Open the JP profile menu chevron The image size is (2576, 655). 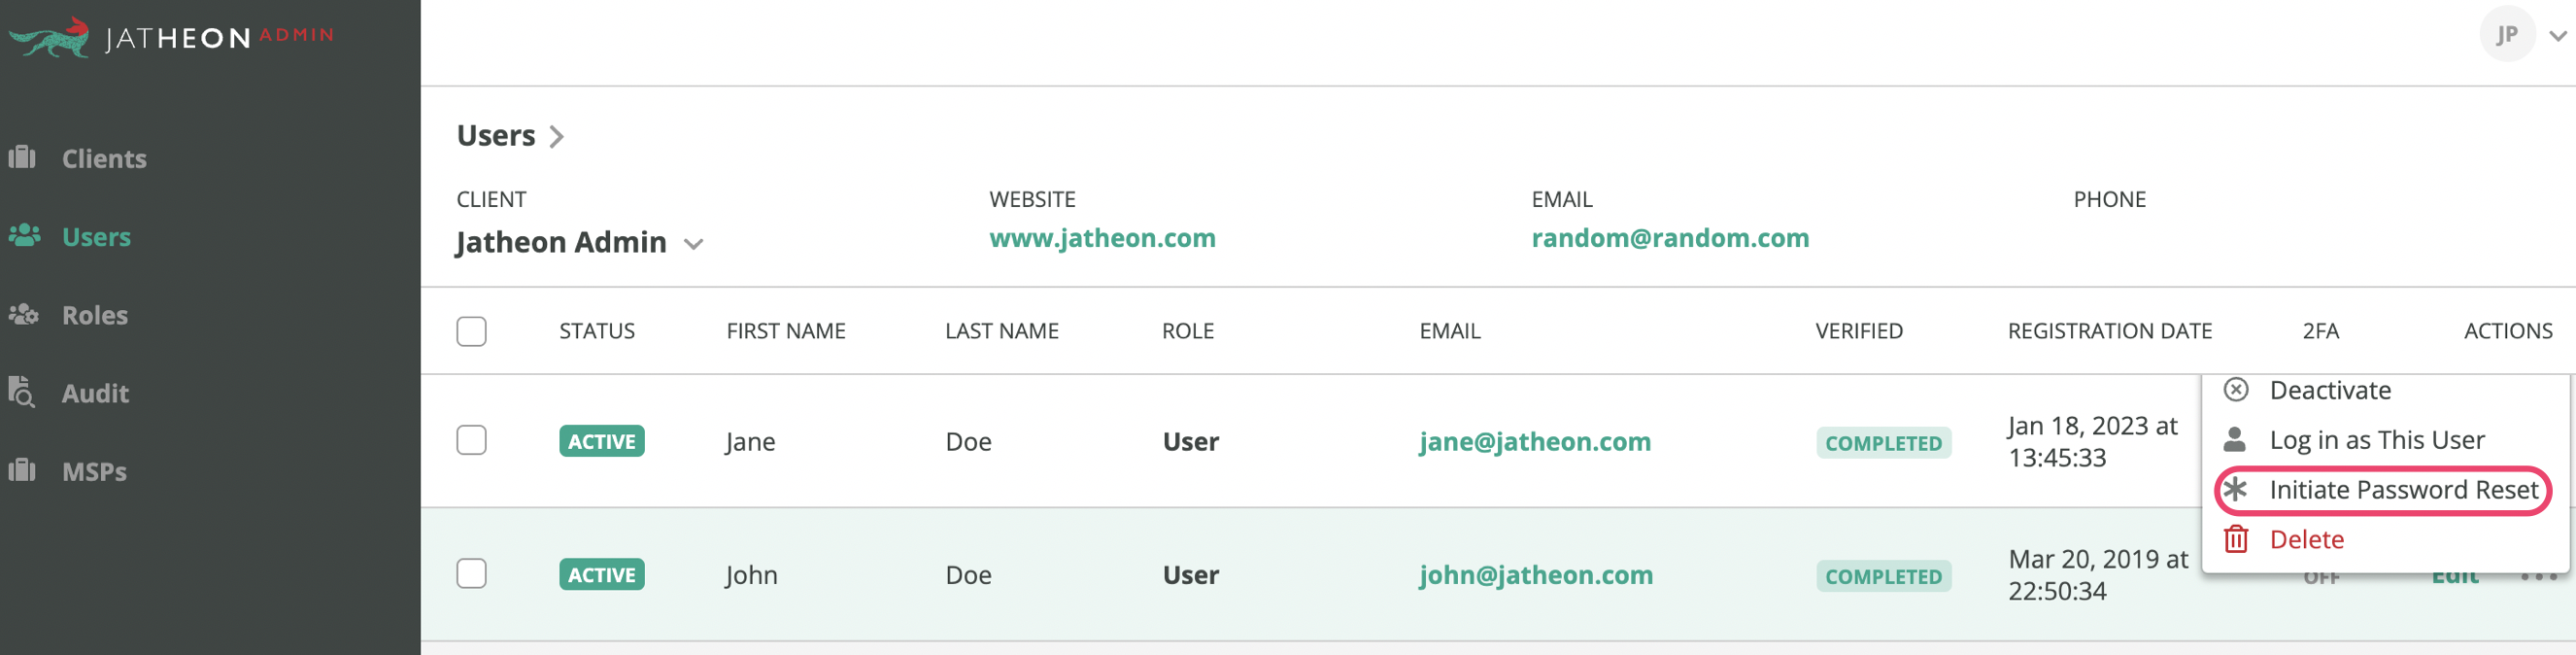(x=2557, y=36)
